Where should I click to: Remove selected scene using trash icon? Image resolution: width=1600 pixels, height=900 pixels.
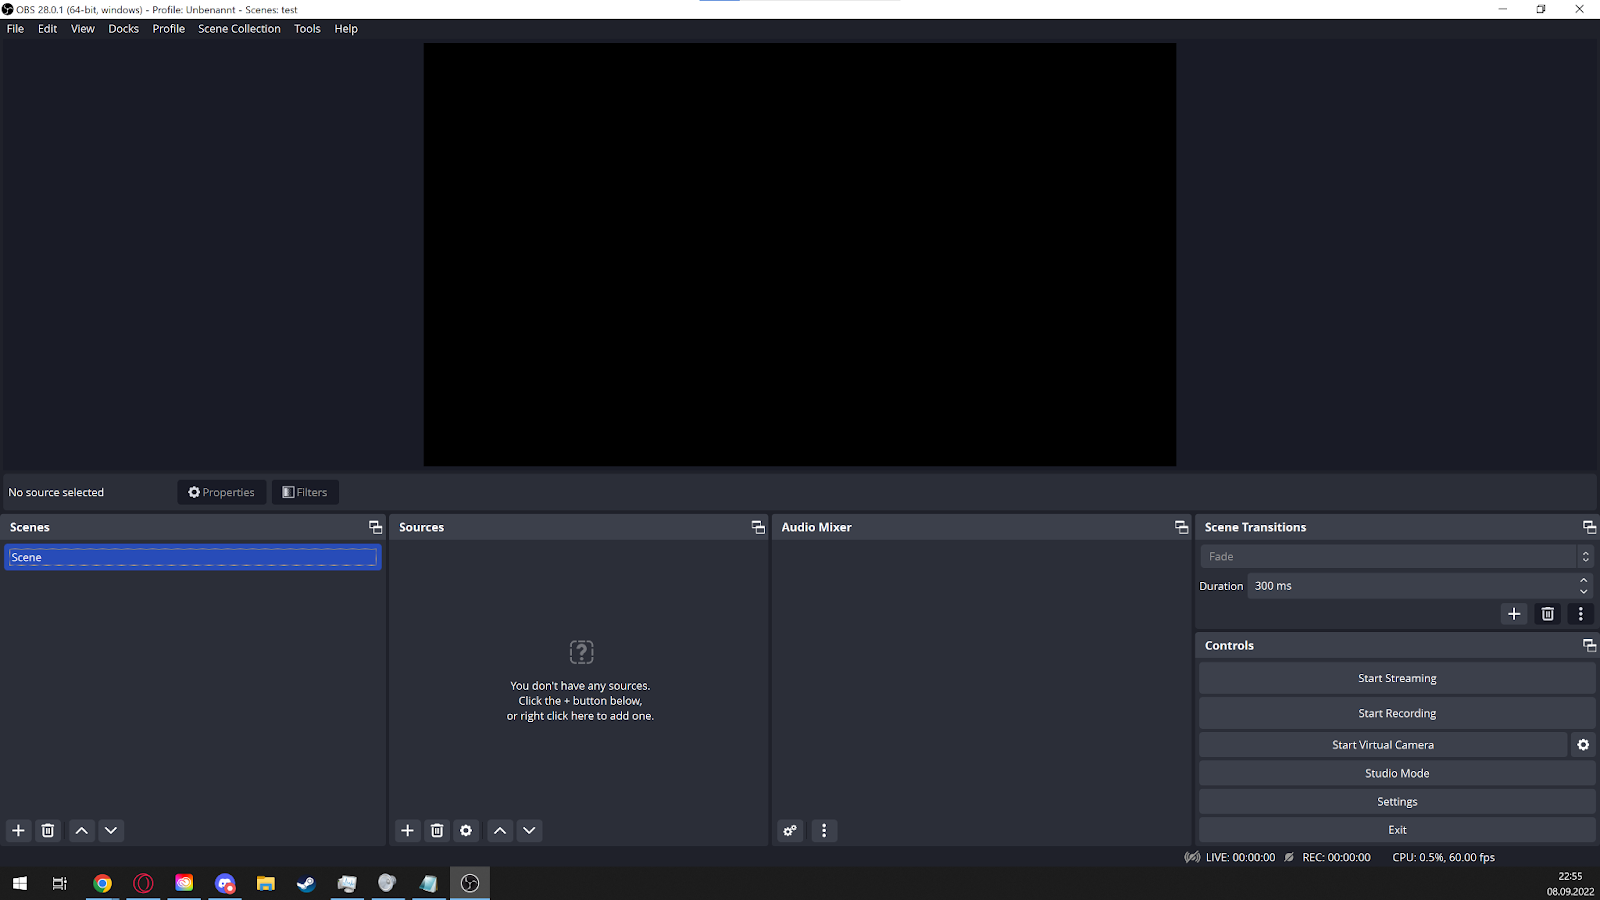point(48,830)
